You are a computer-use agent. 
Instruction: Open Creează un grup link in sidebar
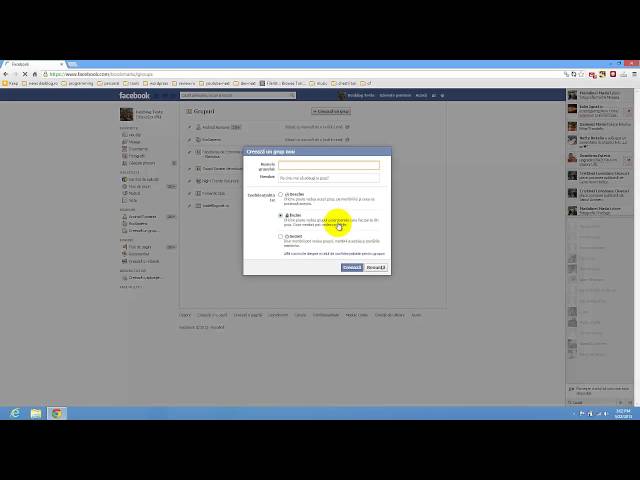click(x=140, y=231)
